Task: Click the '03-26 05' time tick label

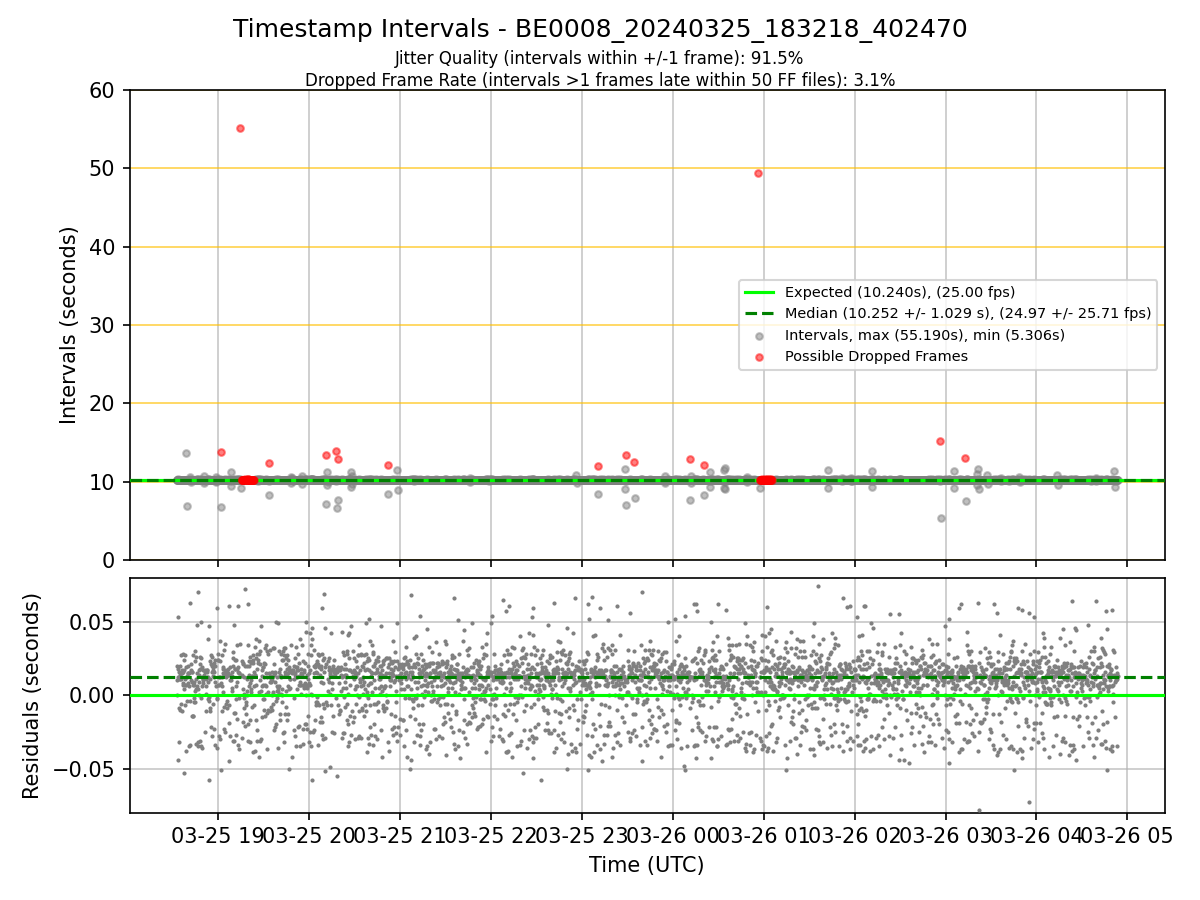Action: coord(1127,835)
